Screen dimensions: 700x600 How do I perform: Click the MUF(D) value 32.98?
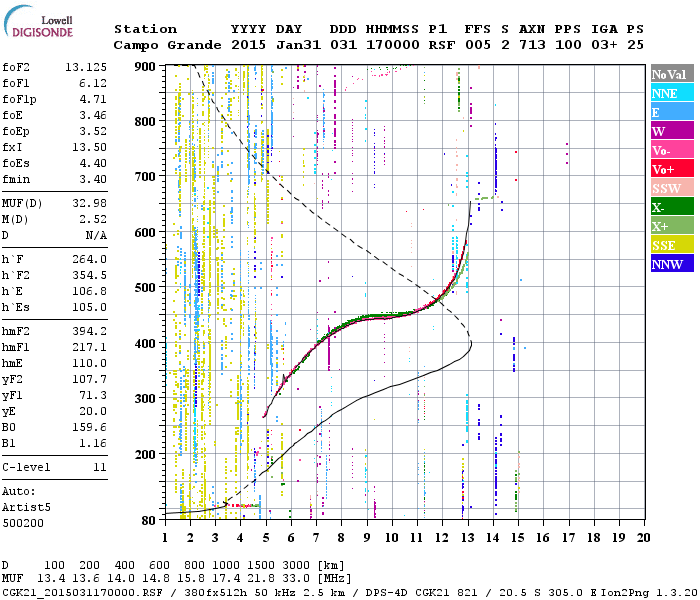tap(89, 204)
